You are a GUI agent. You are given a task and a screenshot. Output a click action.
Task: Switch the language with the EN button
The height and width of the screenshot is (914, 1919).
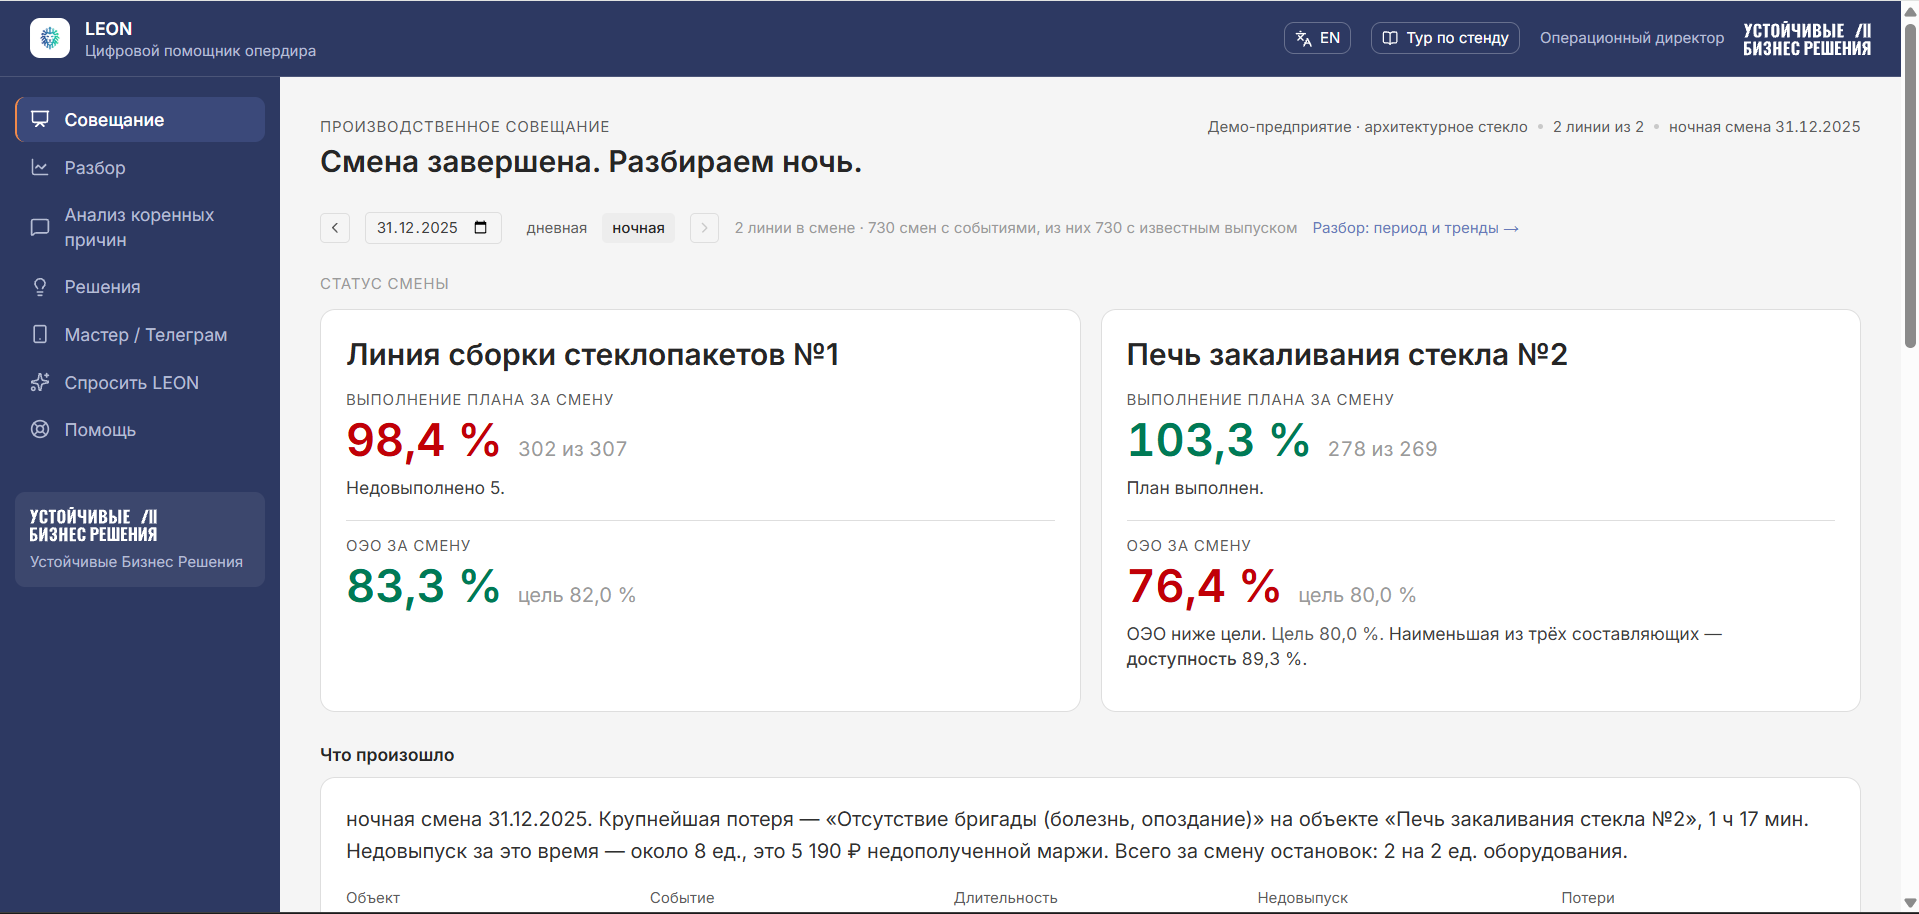click(x=1317, y=38)
